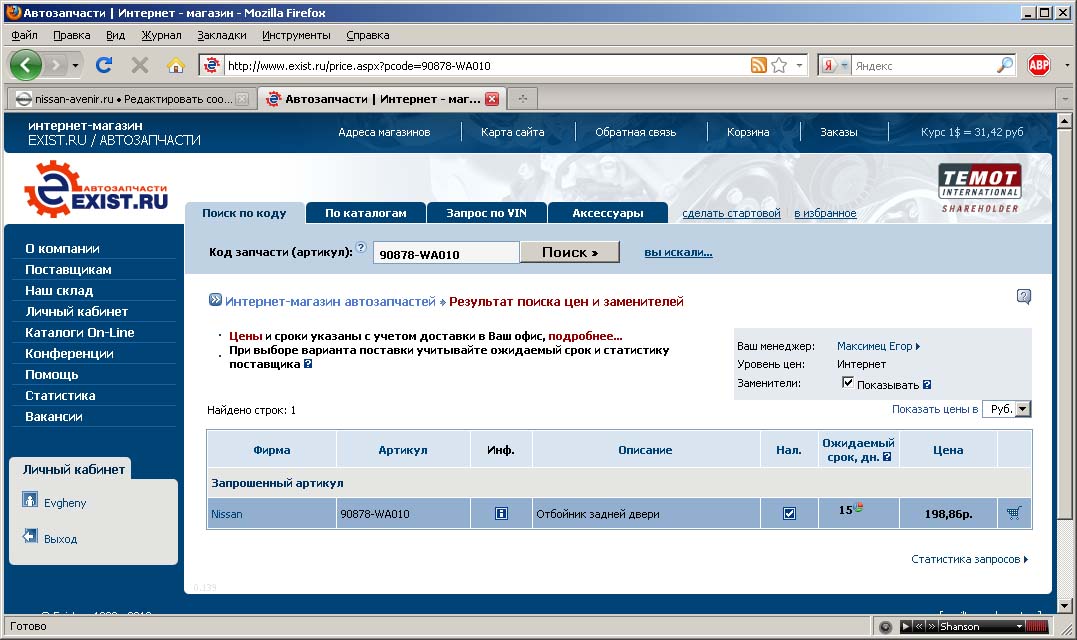
Task: Click the volume bar in the status bar player
Action: coord(1036,626)
